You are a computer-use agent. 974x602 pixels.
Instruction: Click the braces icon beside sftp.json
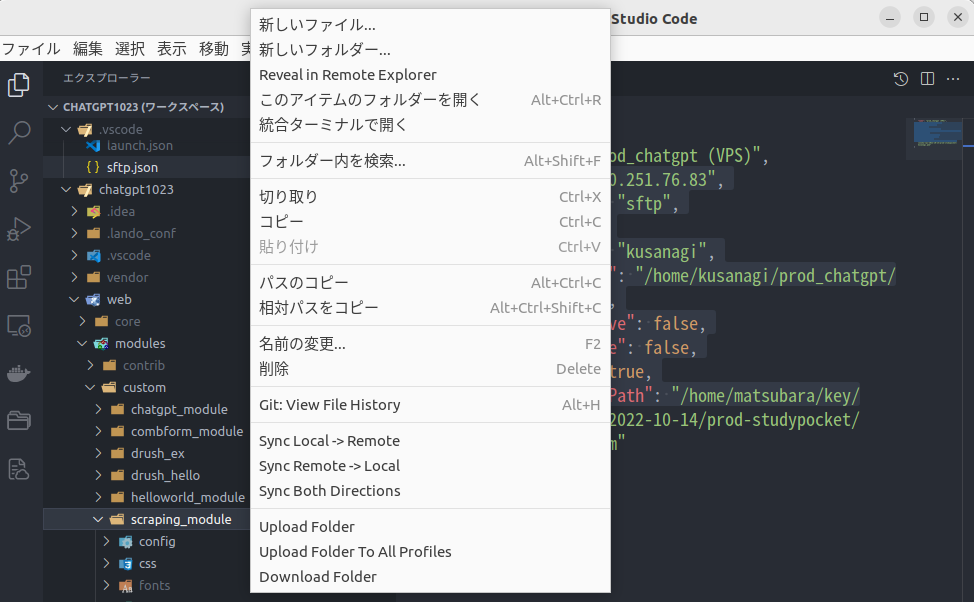pyautogui.click(x=93, y=167)
